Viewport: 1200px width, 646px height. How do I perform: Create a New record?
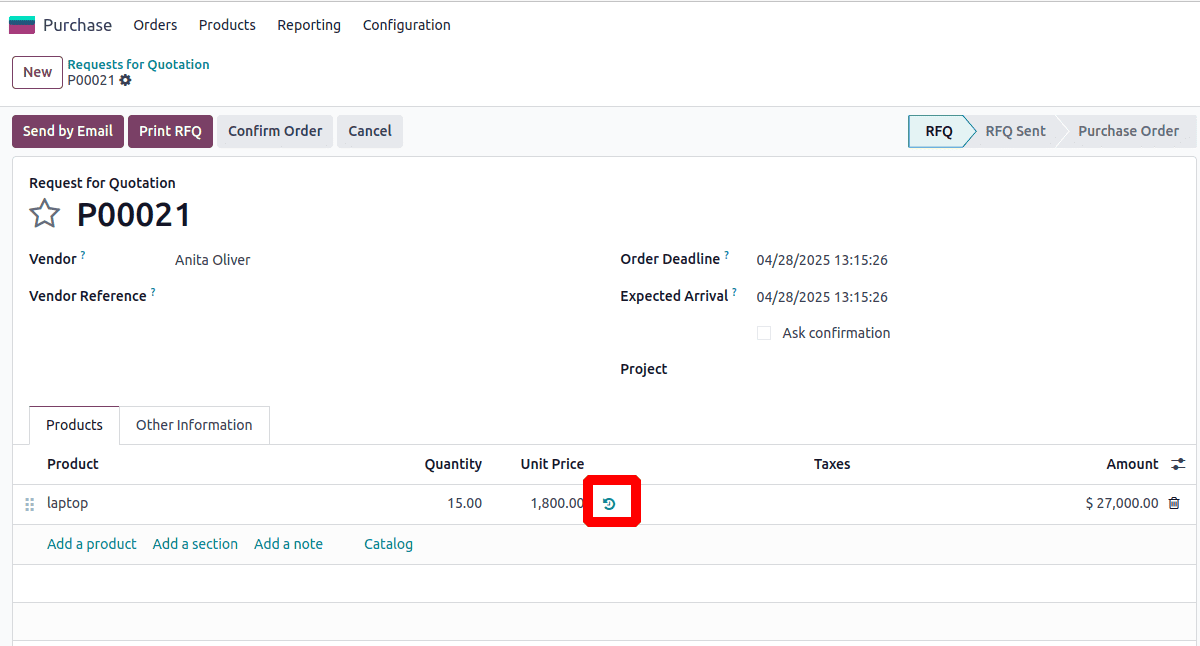click(x=38, y=72)
